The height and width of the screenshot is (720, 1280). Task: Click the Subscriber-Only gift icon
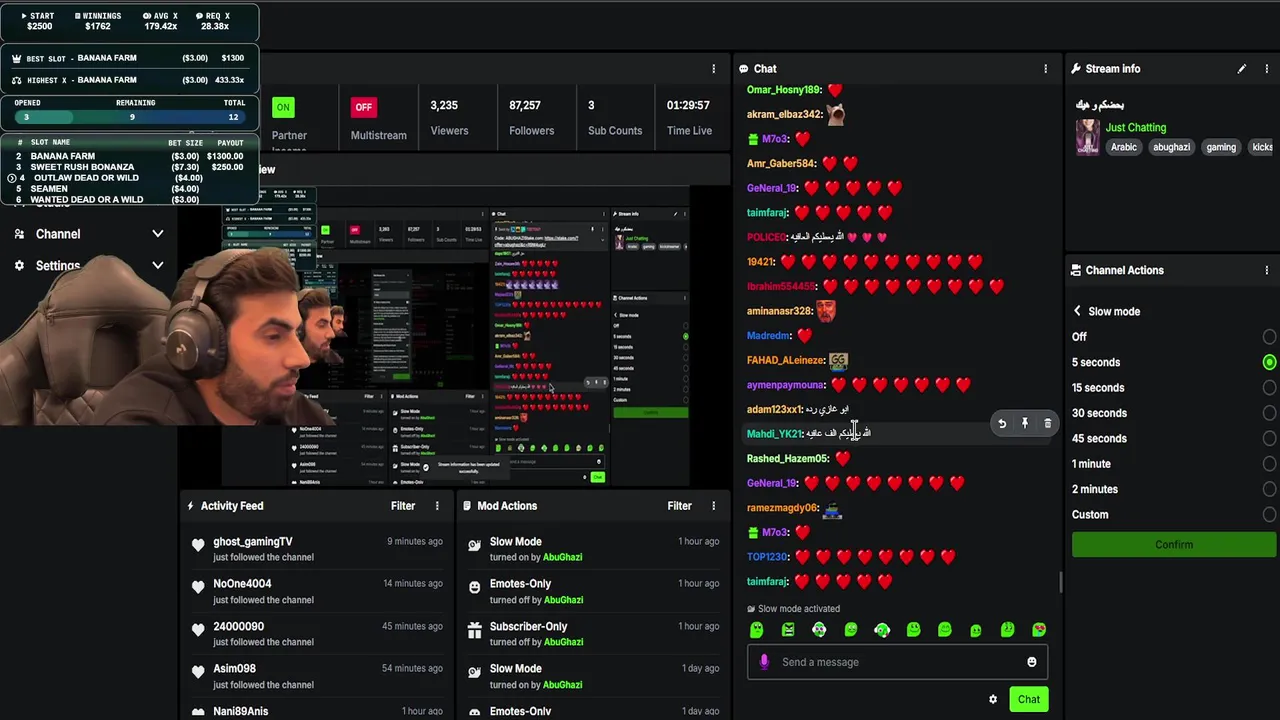[474, 630]
